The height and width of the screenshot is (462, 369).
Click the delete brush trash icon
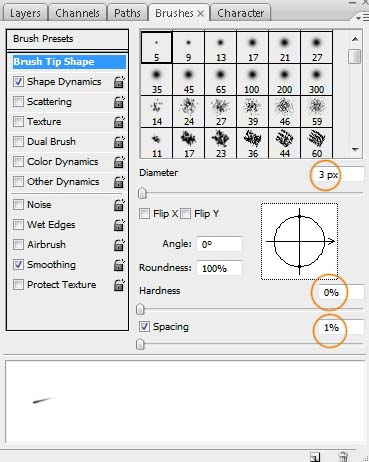click(x=343, y=456)
